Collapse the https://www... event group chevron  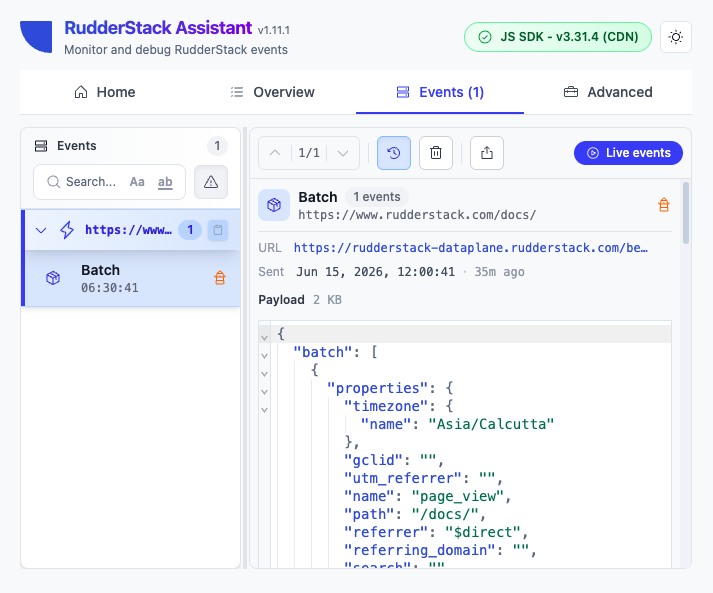41,230
